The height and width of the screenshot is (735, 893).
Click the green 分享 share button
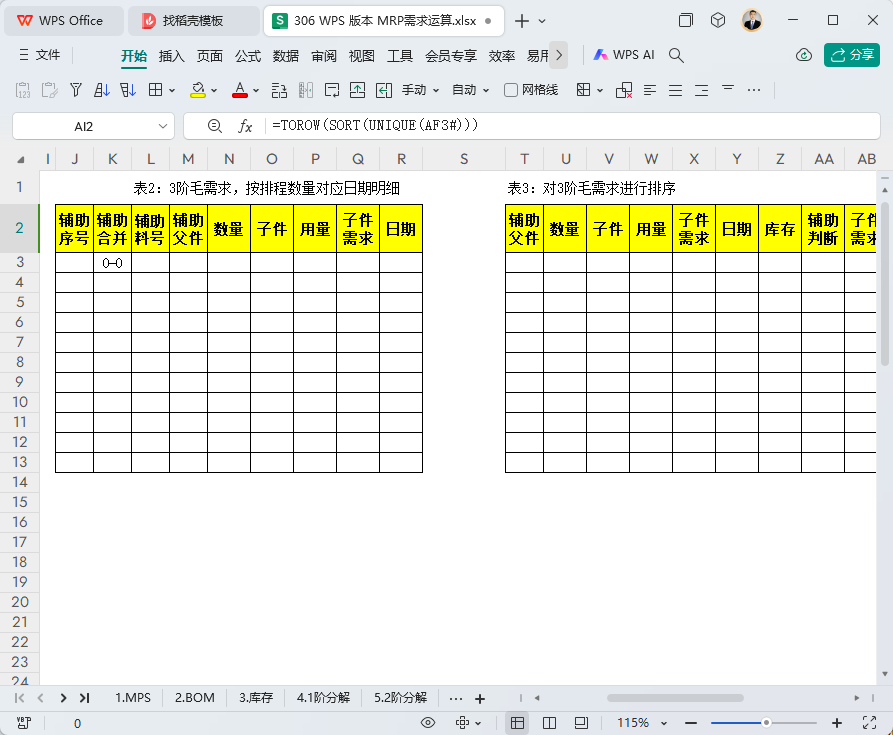point(852,55)
